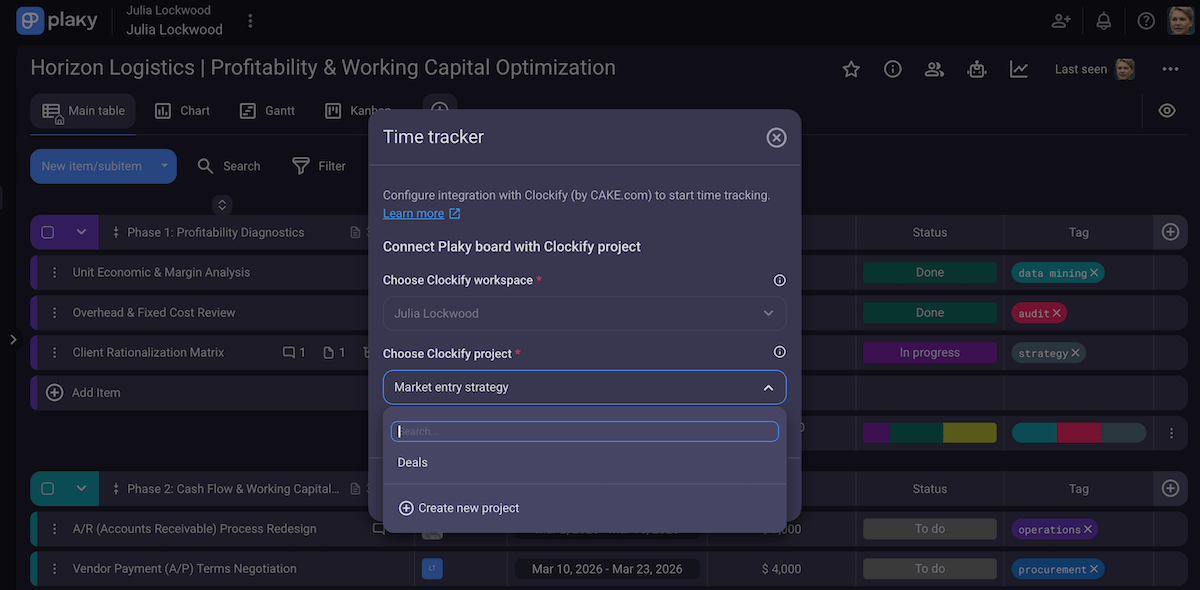Image resolution: width=1200 pixels, height=590 pixels.
Task: Follow the Learn more link
Action: tap(413, 214)
